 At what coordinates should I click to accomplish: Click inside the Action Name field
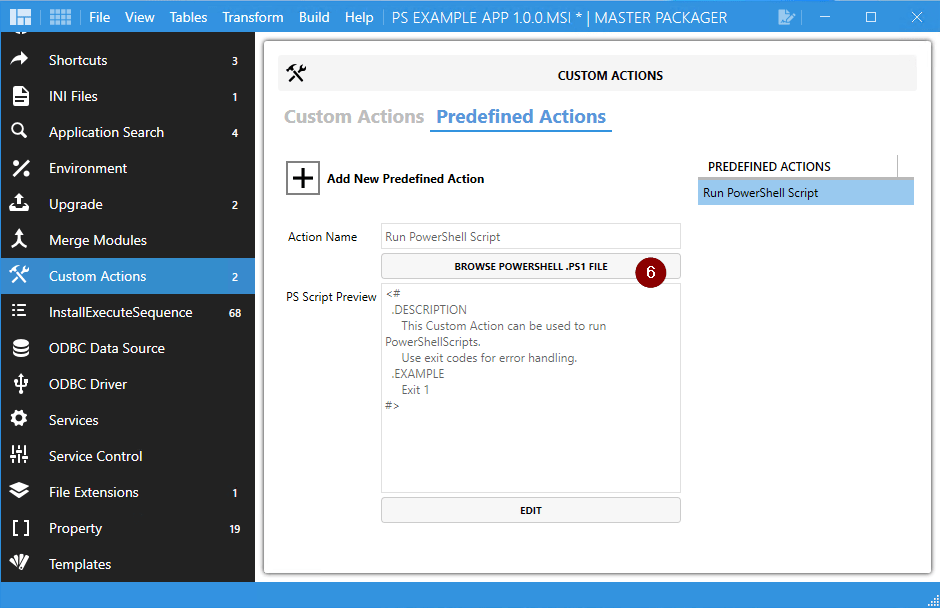530,236
